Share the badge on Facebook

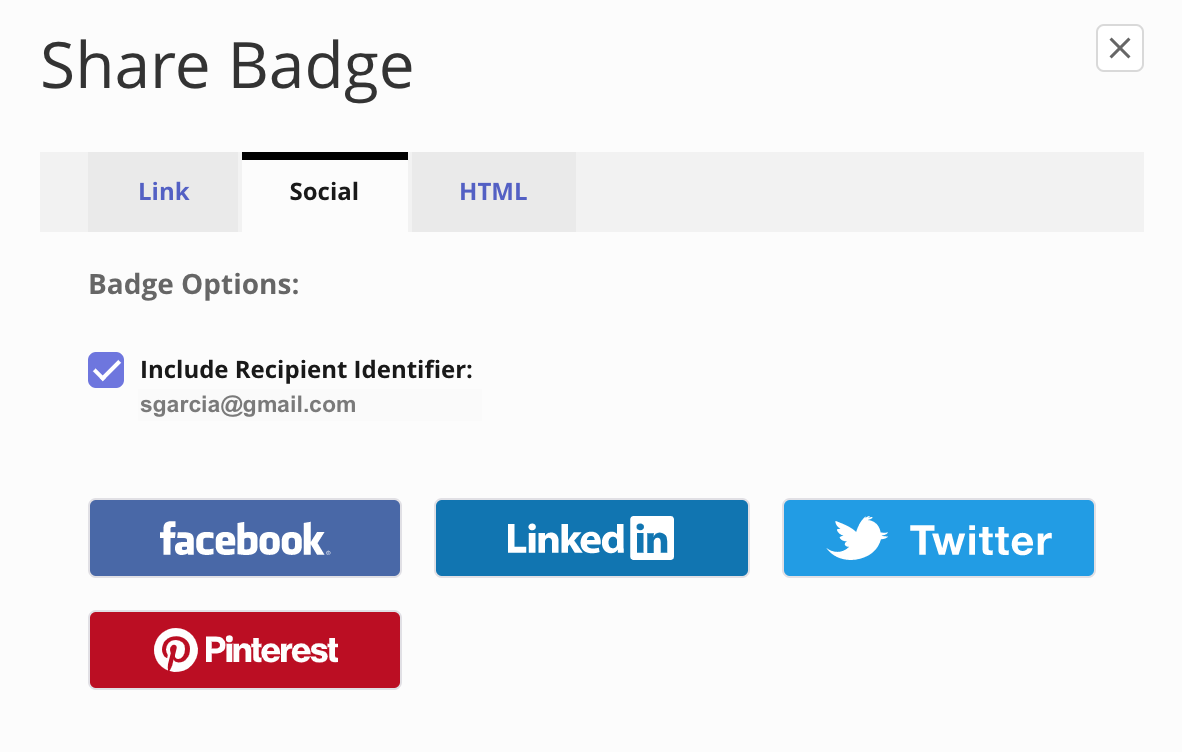click(x=245, y=539)
